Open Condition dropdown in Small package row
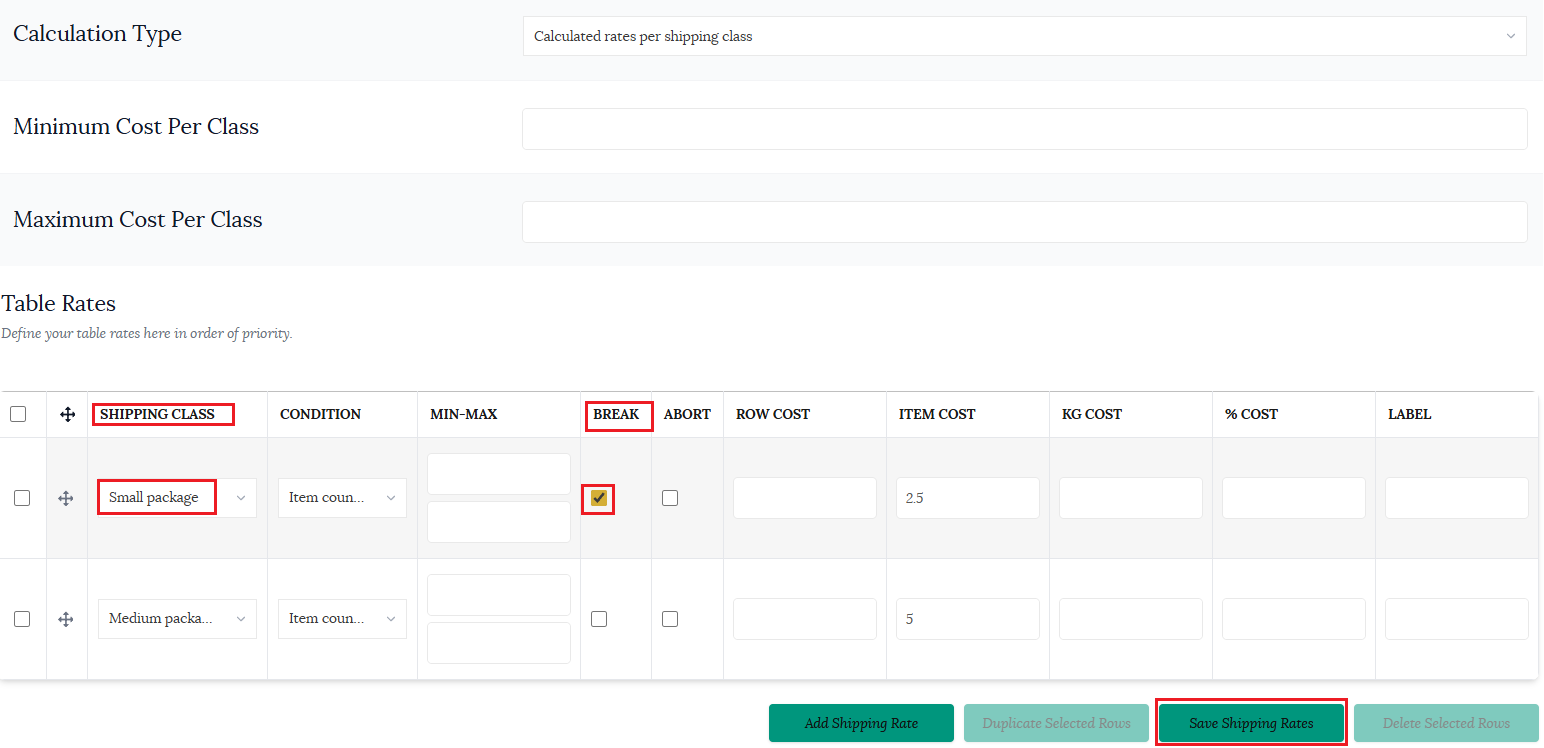 point(342,498)
